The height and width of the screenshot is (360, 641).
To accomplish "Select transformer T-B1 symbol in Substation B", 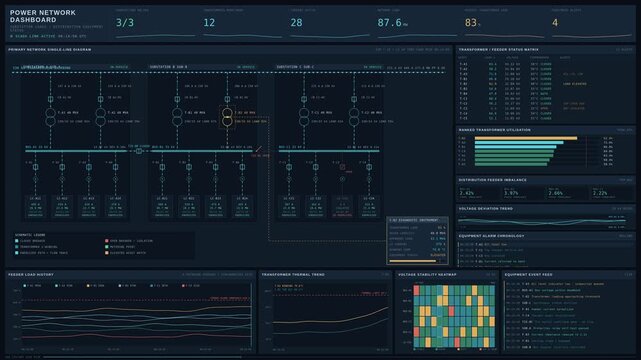I will pyautogui.click(x=177, y=117).
